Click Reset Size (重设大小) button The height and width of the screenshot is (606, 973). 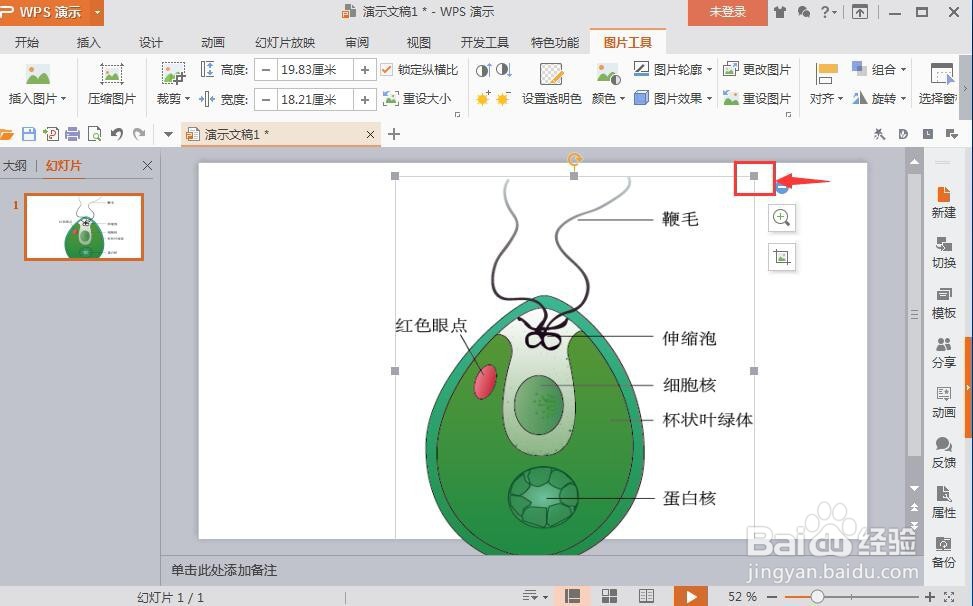tap(417, 98)
